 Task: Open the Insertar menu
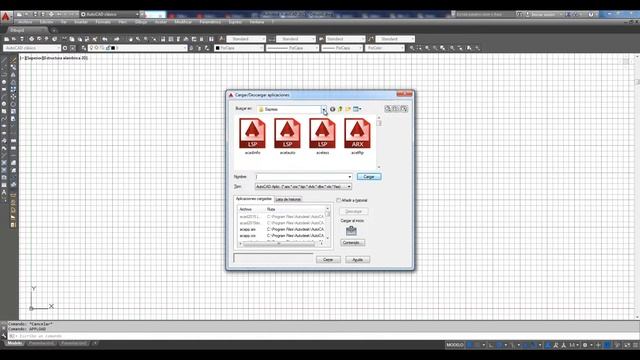point(81,22)
